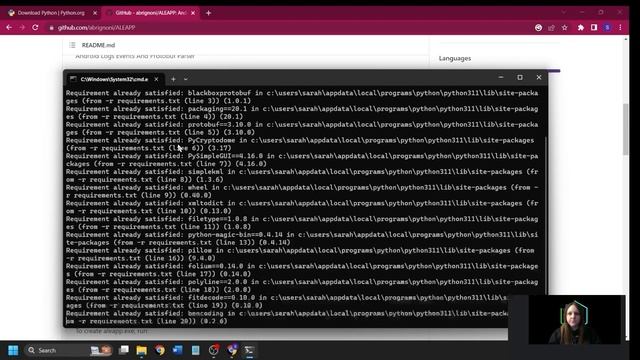The image size is (640, 360).
Task: Open the Terminal icon on the taskbar
Action: pos(249,350)
